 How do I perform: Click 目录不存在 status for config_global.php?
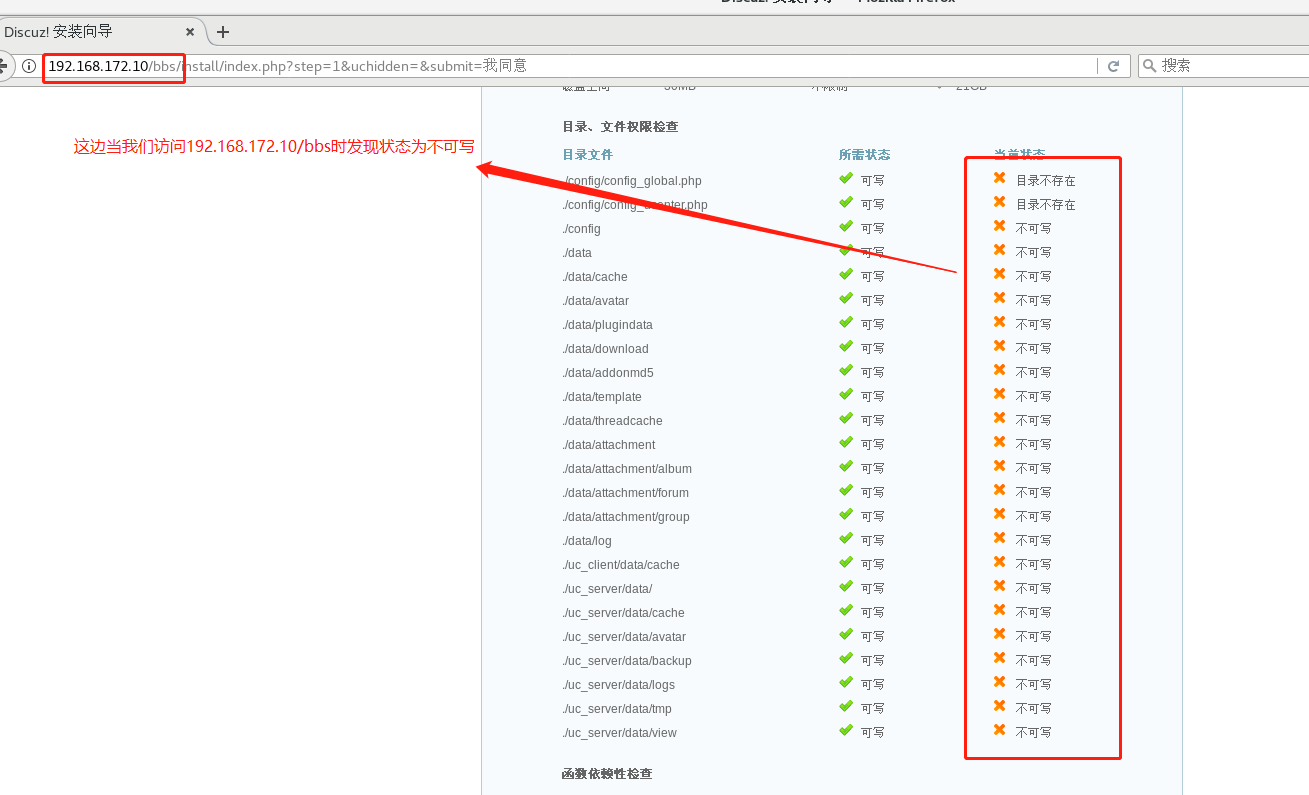[1046, 181]
